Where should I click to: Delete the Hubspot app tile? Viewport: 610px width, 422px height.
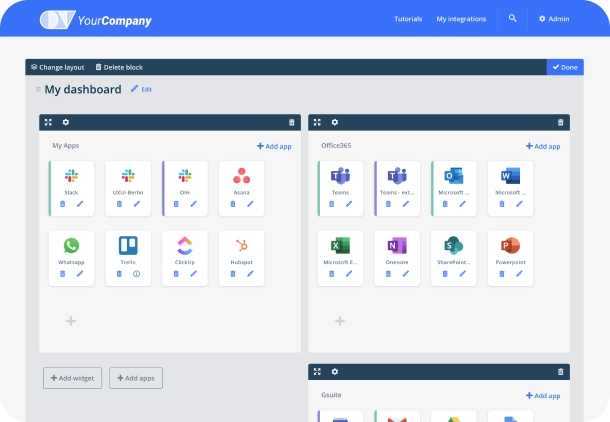233,274
